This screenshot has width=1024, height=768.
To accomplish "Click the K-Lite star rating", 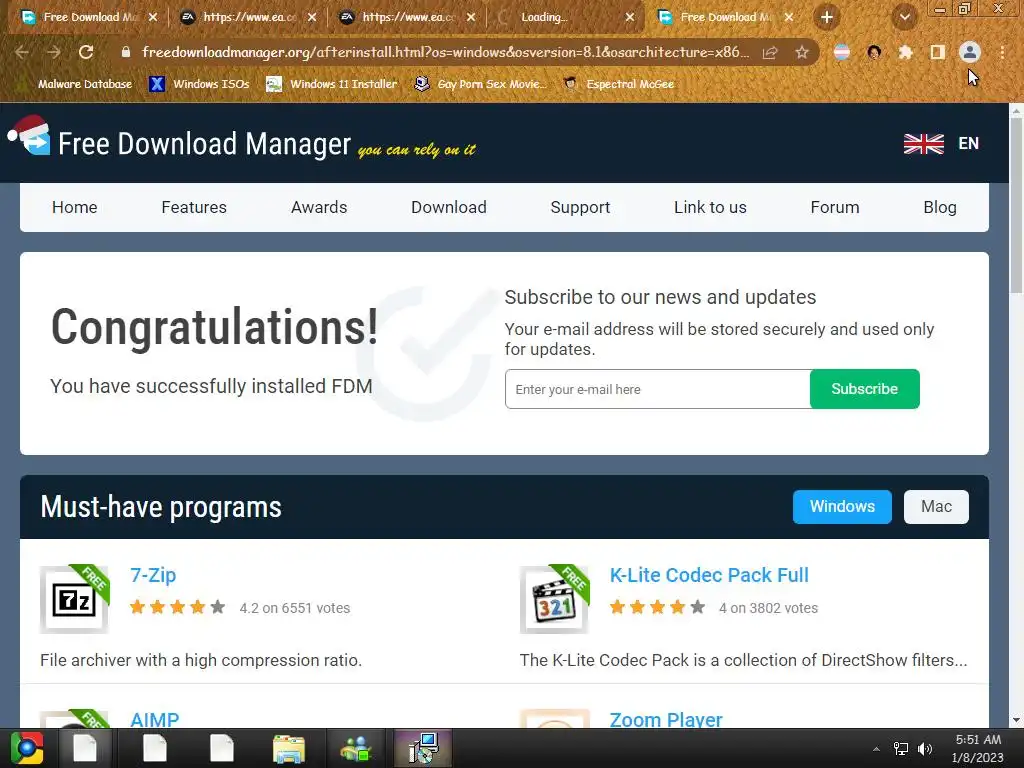I will [x=658, y=607].
